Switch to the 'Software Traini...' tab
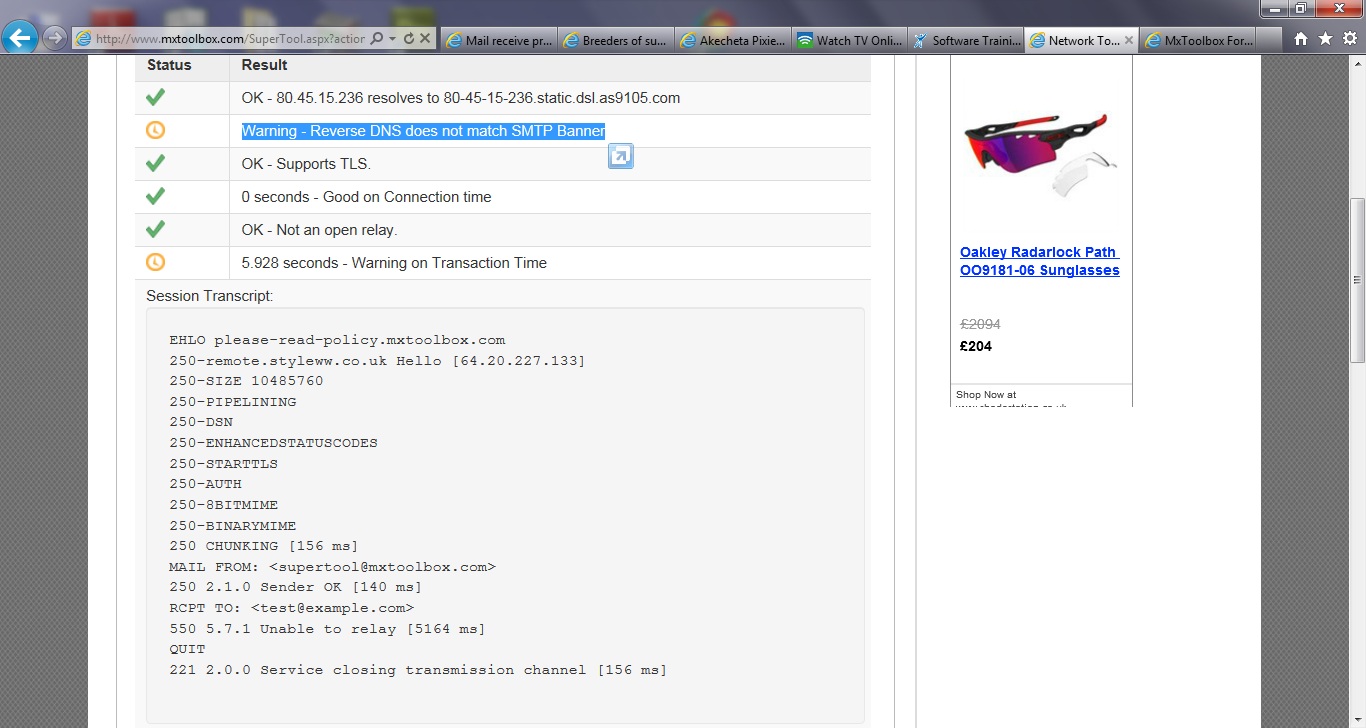This screenshot has width=1366, height=728. pos(965,40)
